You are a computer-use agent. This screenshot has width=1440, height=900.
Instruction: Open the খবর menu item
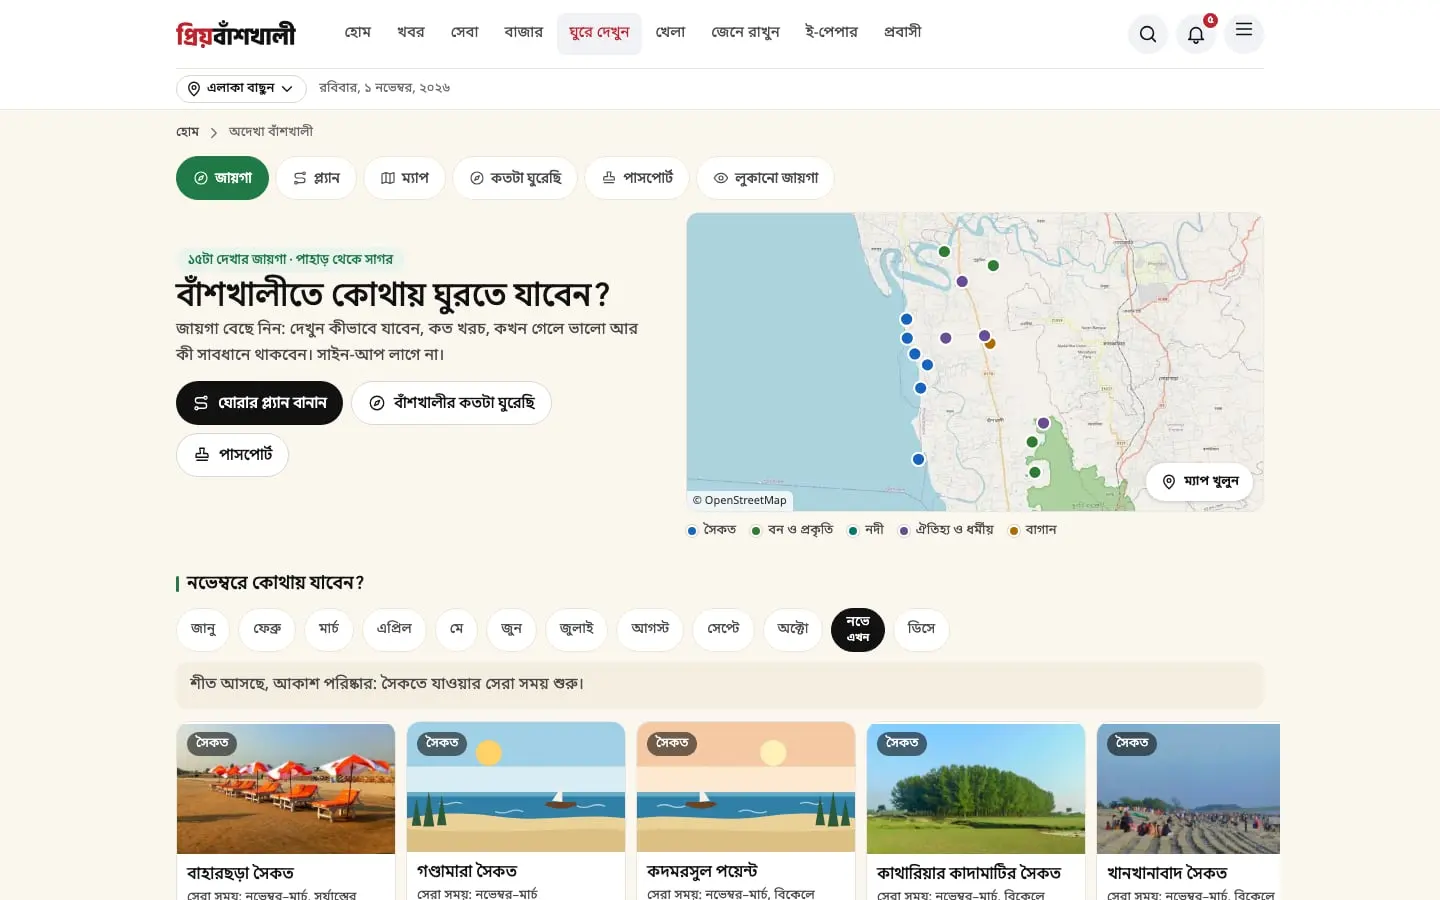pos(410,33)
